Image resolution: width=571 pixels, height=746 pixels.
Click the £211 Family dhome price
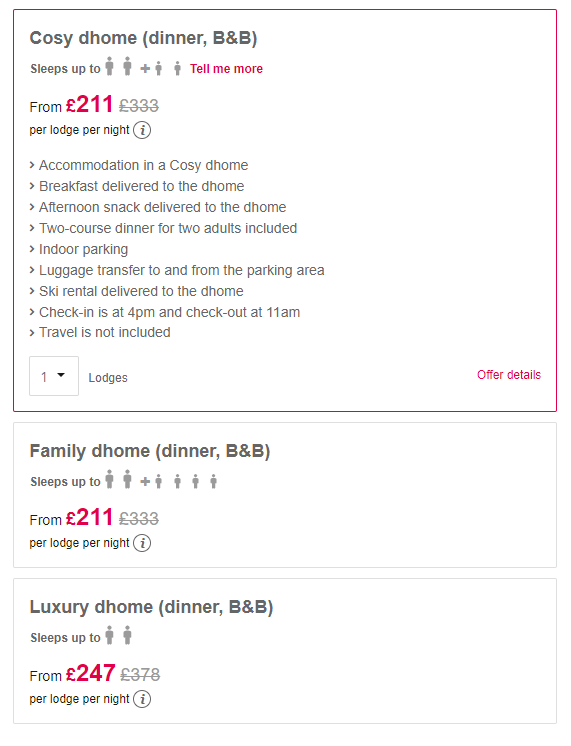pos(89,517)
